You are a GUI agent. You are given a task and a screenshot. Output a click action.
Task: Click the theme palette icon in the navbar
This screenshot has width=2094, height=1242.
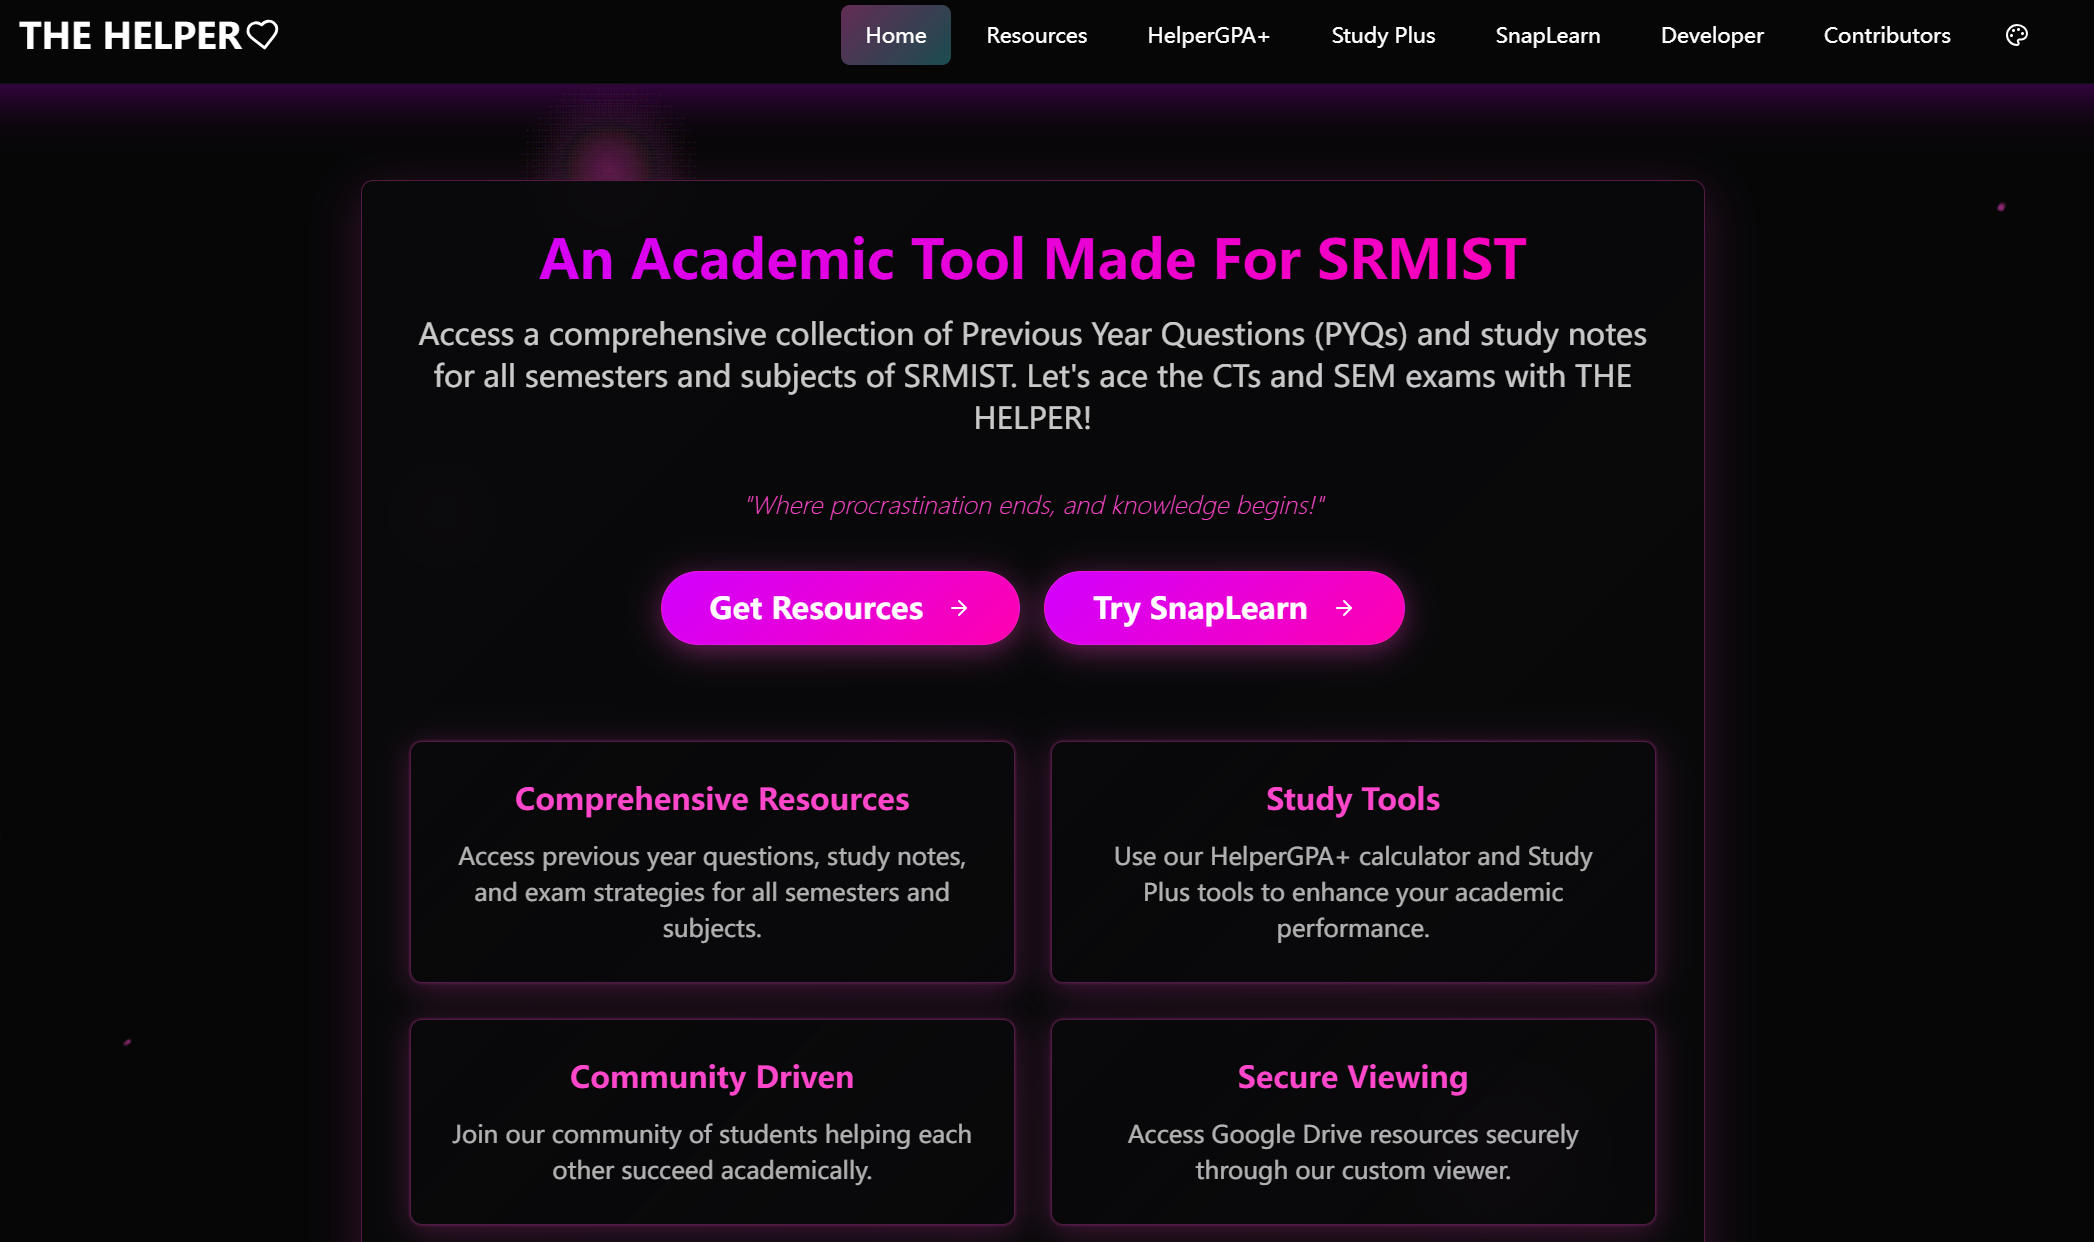tap(2016, 35)
